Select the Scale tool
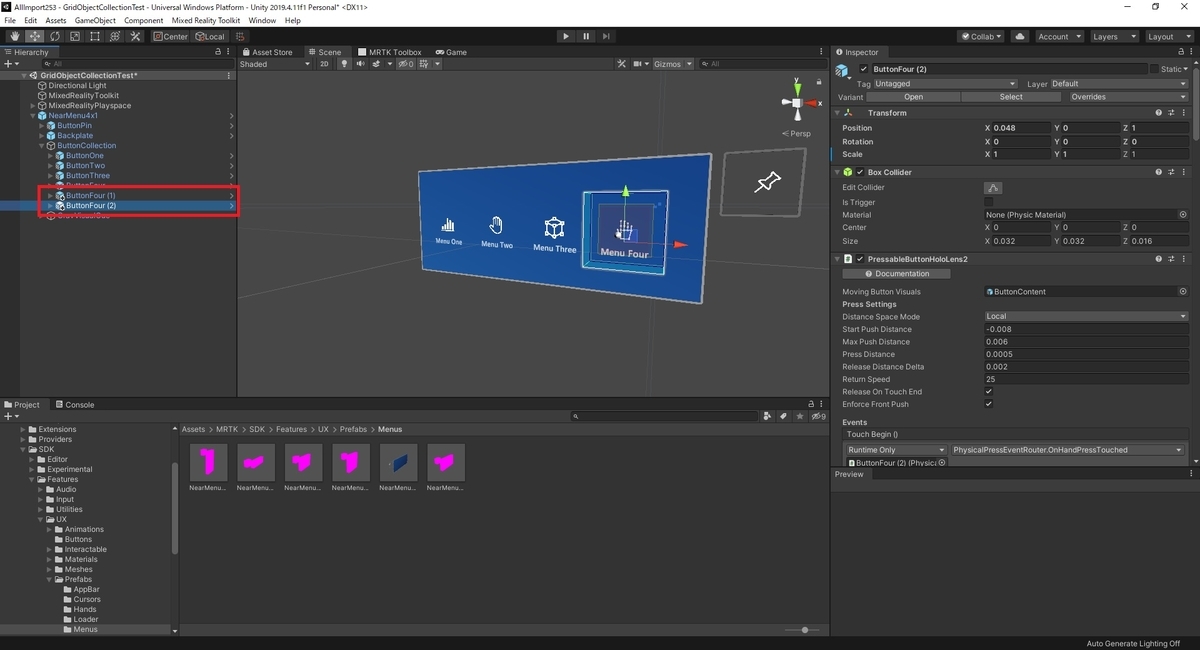1200x650 pixels. [x=74, y=37]
